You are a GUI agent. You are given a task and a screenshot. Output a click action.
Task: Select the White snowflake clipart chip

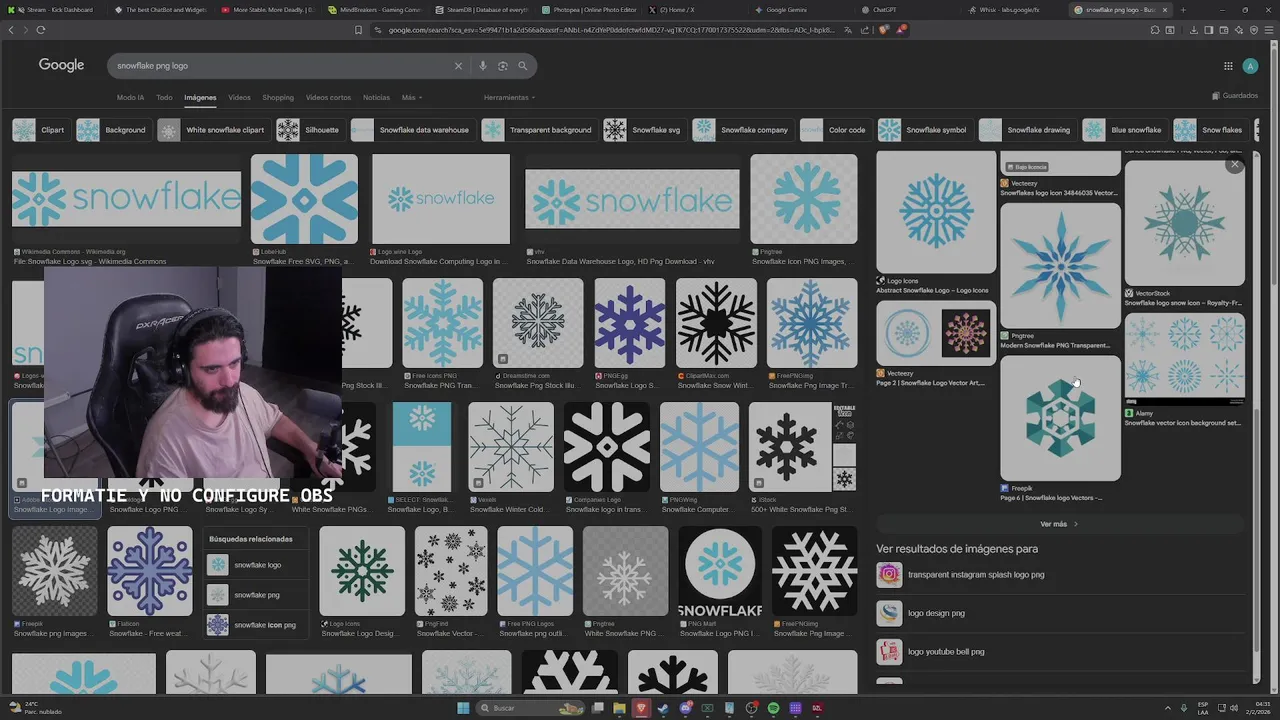click(x=212, y=130)
